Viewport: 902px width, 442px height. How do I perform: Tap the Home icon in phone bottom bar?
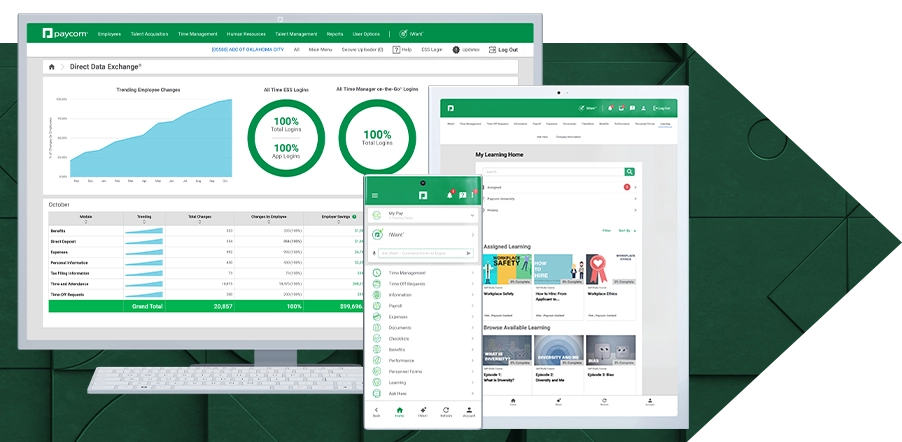[x=399, y=409]
